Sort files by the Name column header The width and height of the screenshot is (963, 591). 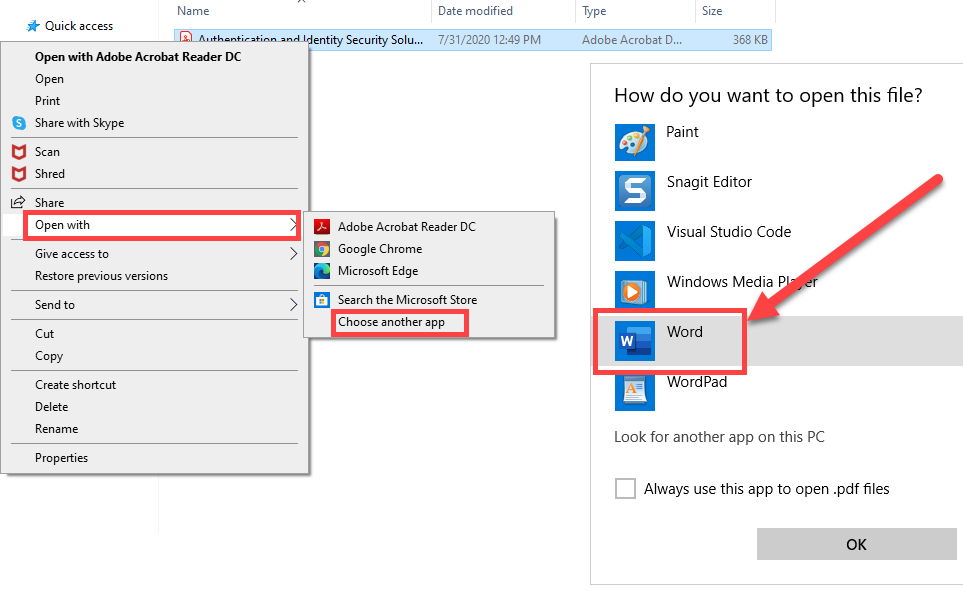coord(193,11)
